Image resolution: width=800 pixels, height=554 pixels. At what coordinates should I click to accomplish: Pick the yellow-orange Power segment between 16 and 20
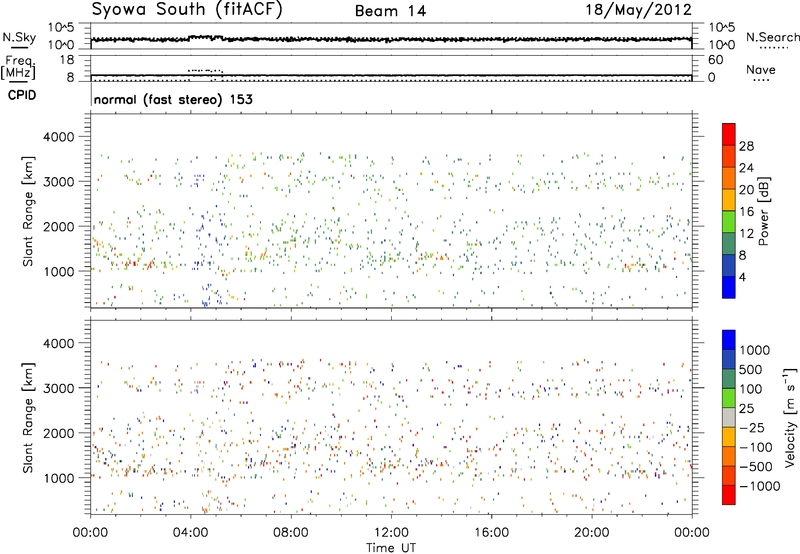(x=729, y=200)
